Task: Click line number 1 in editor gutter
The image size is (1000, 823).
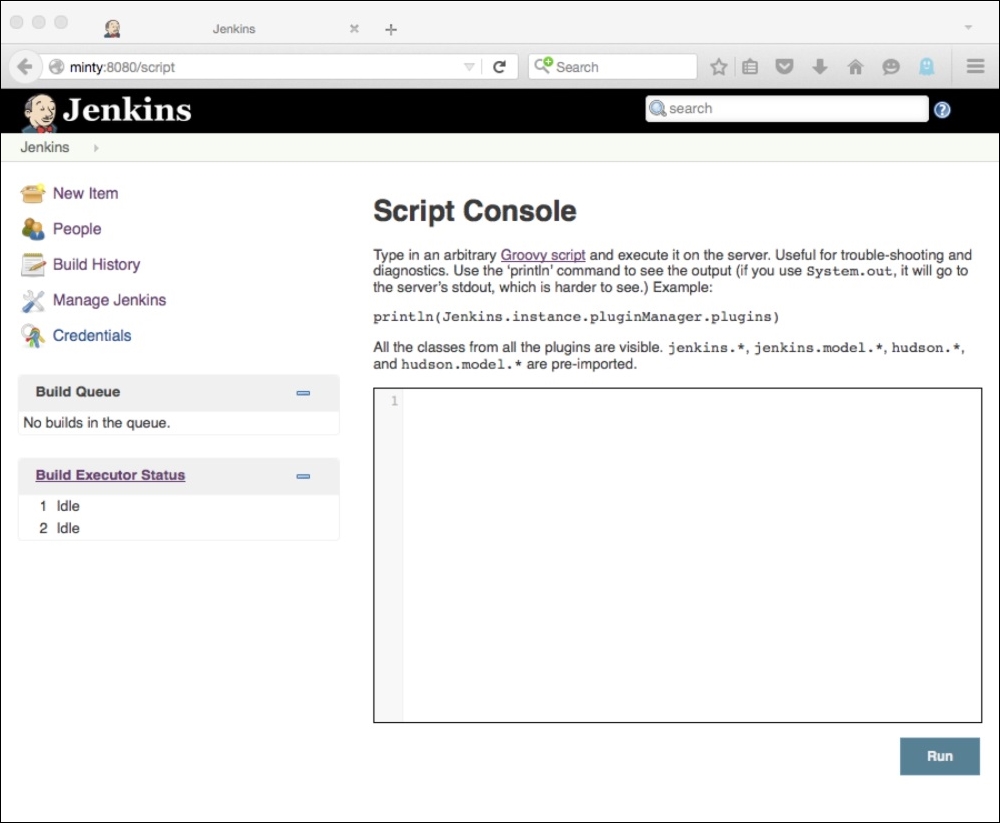Action: click(394, 401)
